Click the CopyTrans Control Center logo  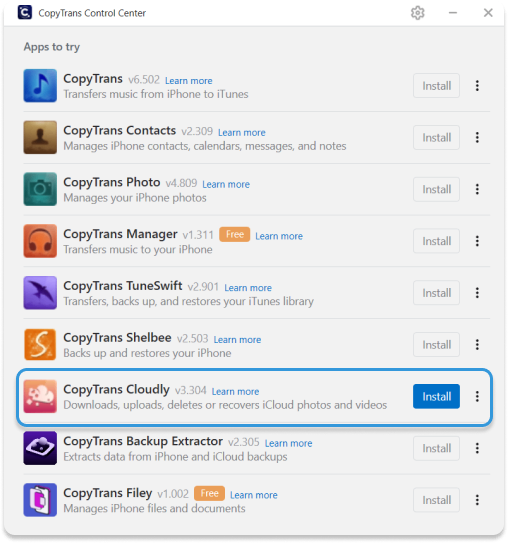point(25,12)
